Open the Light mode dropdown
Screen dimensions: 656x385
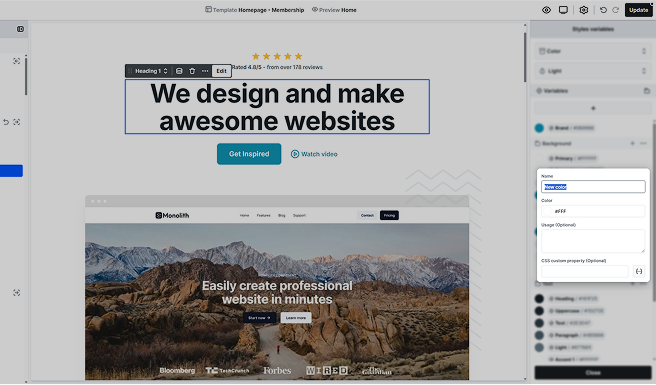click(593, 71)
